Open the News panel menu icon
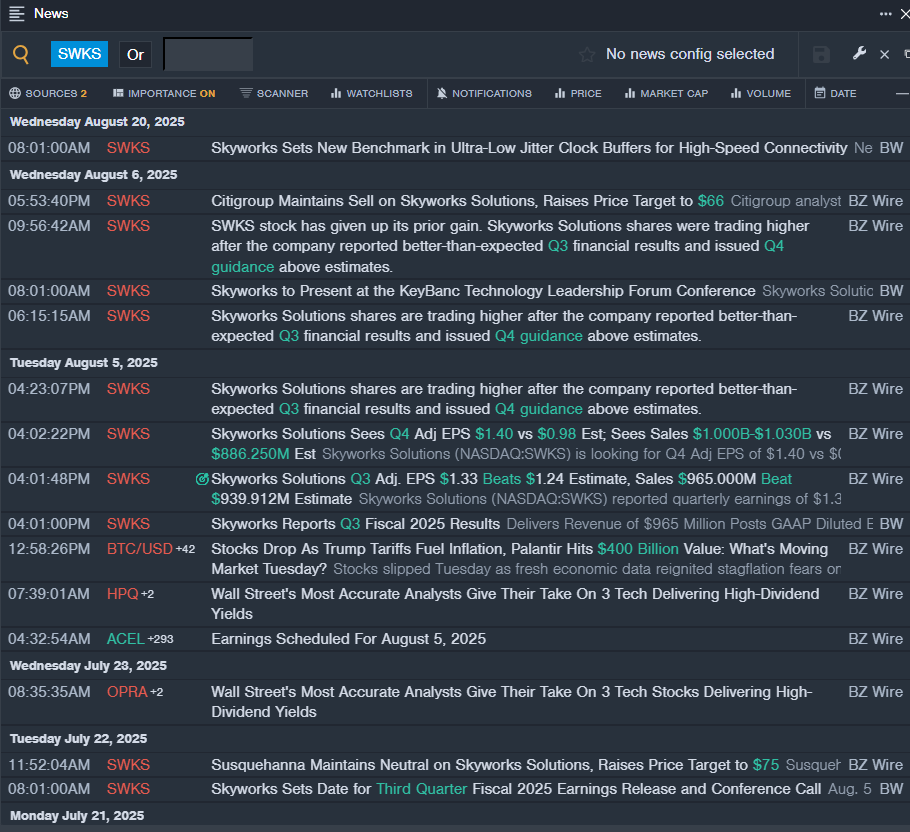 (17, 14)
